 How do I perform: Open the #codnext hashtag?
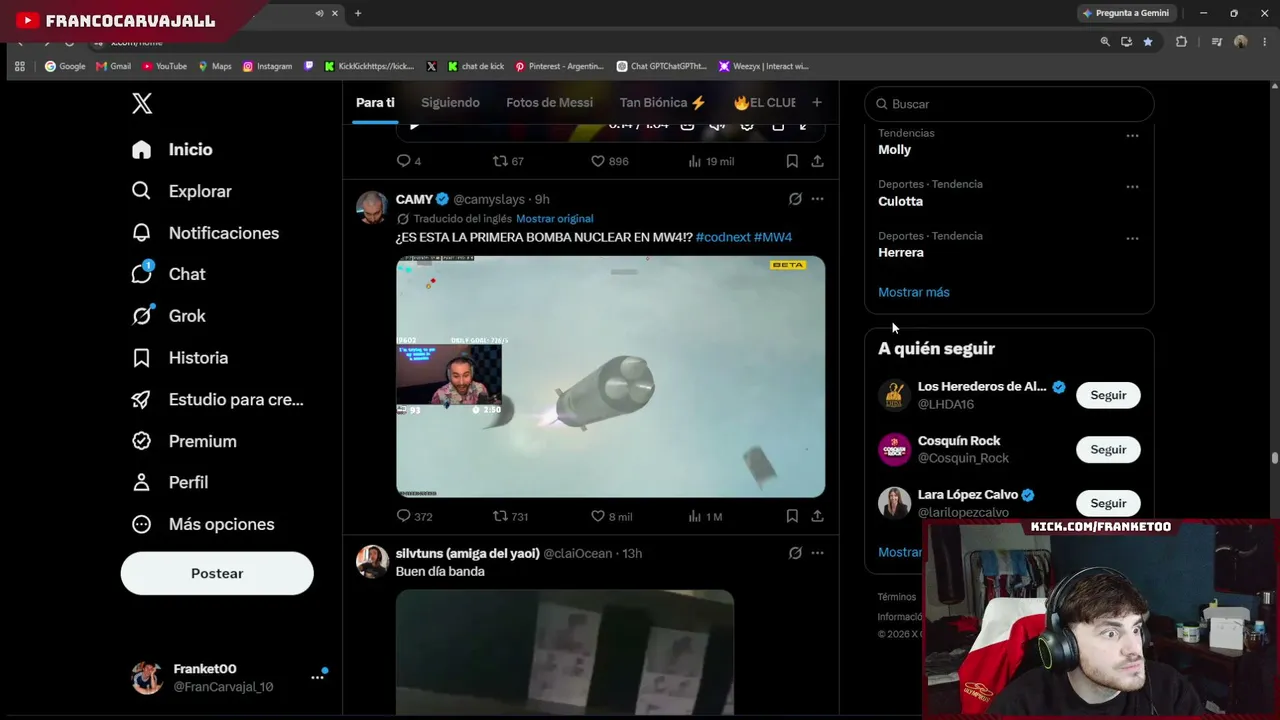[723, 237]
